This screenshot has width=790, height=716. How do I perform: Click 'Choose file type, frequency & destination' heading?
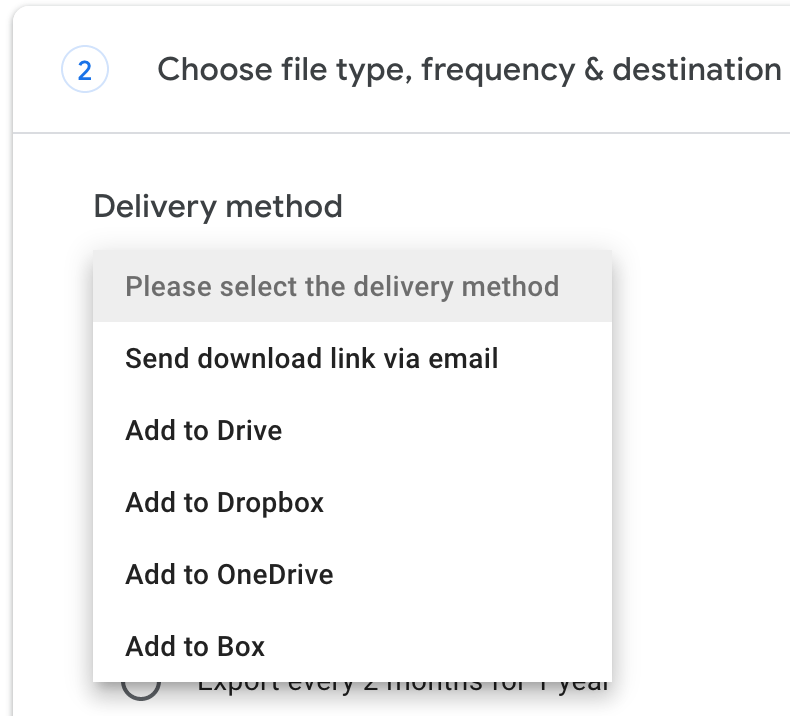click(469, 70)
